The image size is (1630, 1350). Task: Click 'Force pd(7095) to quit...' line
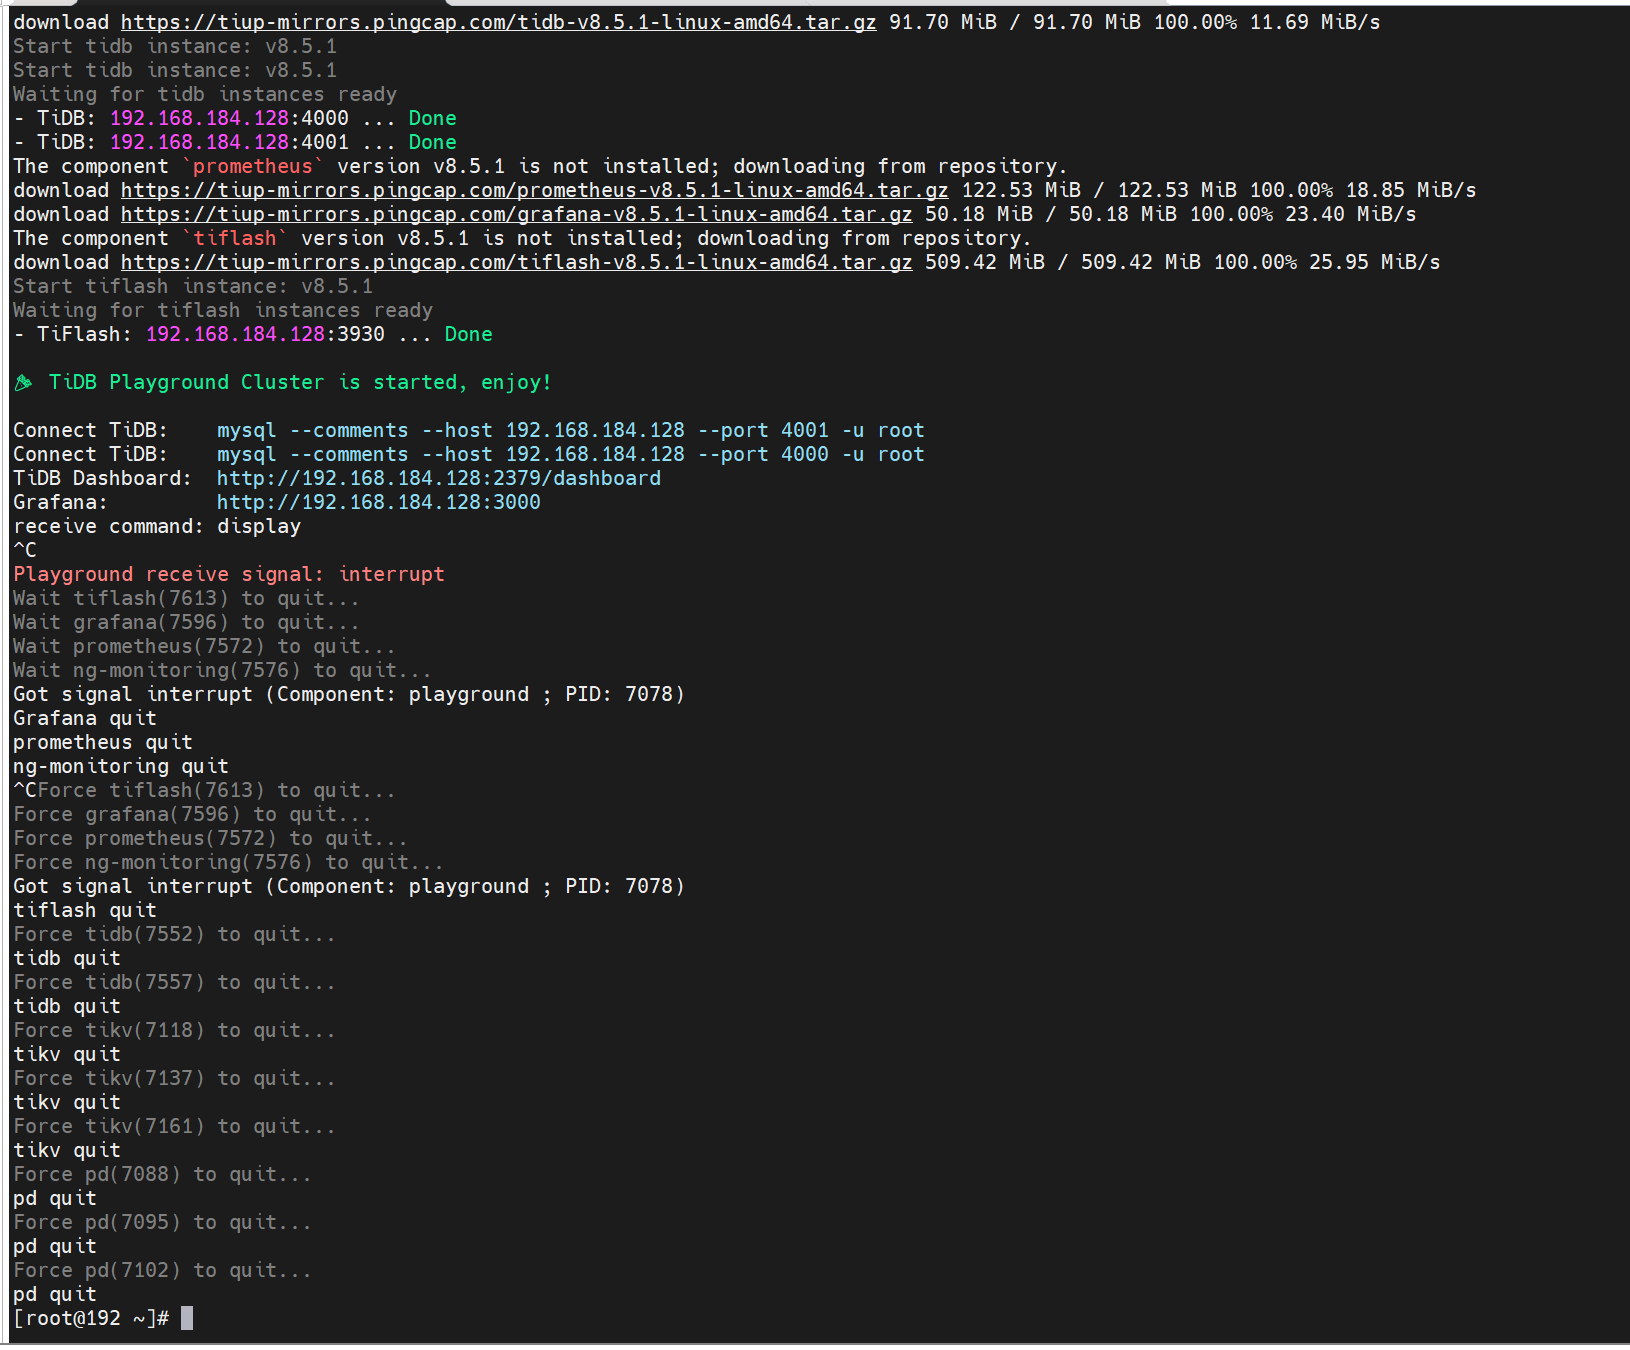(162, 1222)
